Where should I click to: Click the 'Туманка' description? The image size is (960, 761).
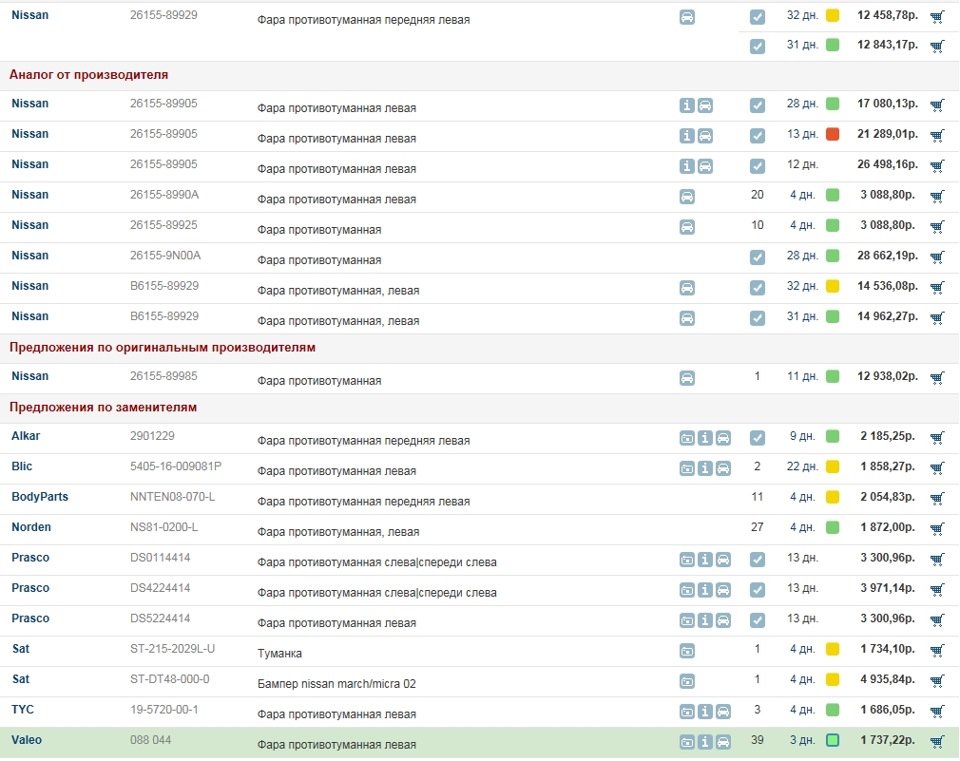[280, 653]
